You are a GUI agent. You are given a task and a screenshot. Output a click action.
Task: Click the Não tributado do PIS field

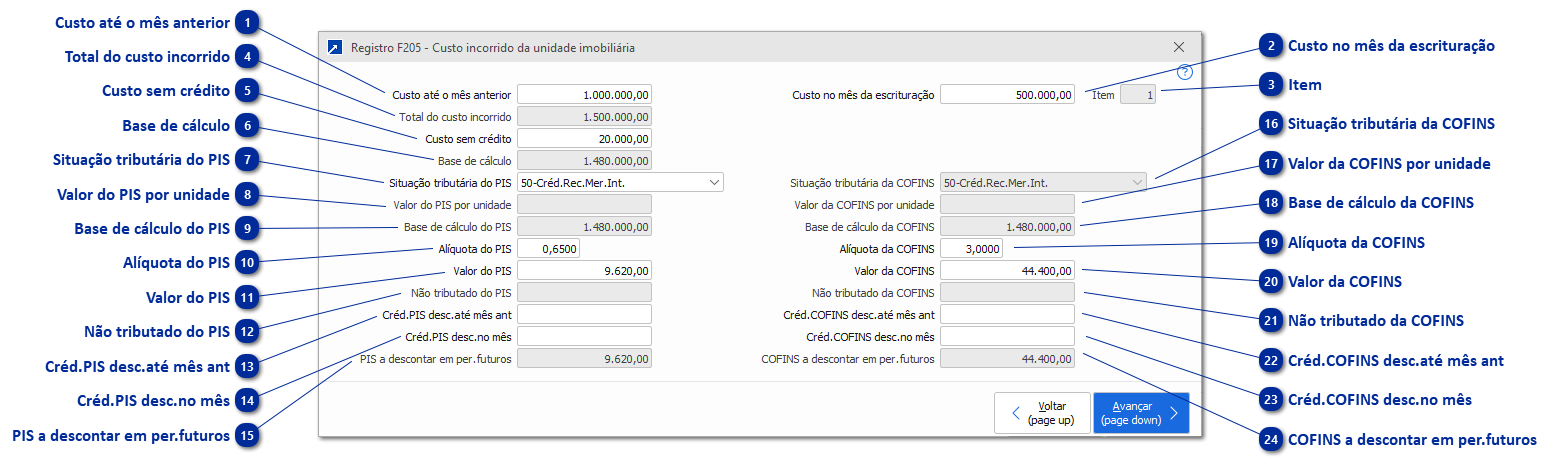[x=585, y=292]
